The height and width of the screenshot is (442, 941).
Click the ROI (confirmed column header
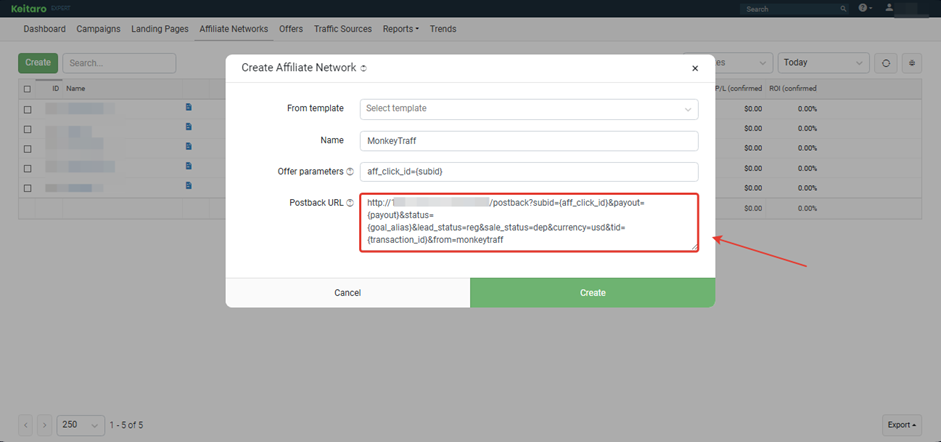pos(793,89)
